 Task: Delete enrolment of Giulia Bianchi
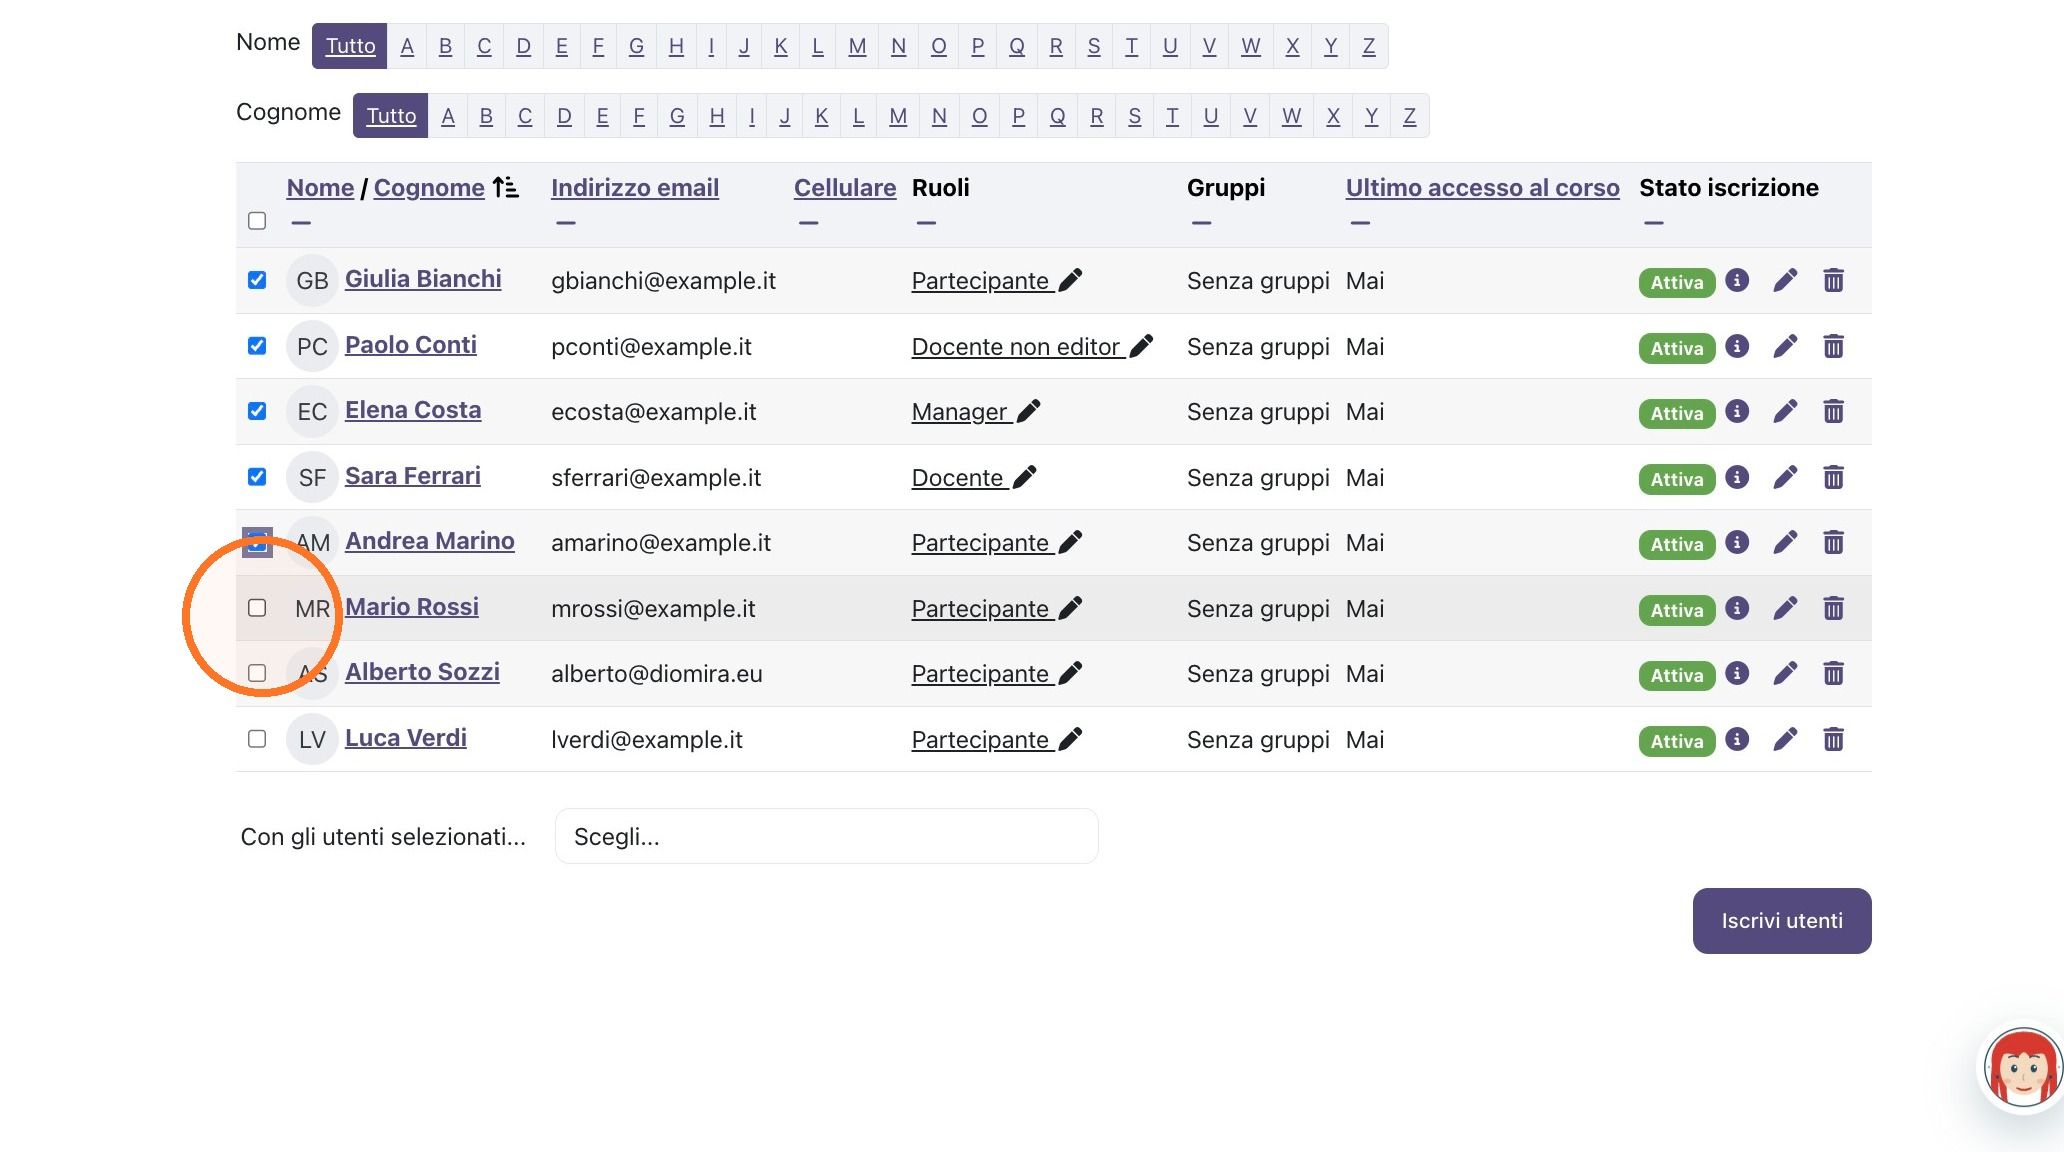tap(1833, 280)
